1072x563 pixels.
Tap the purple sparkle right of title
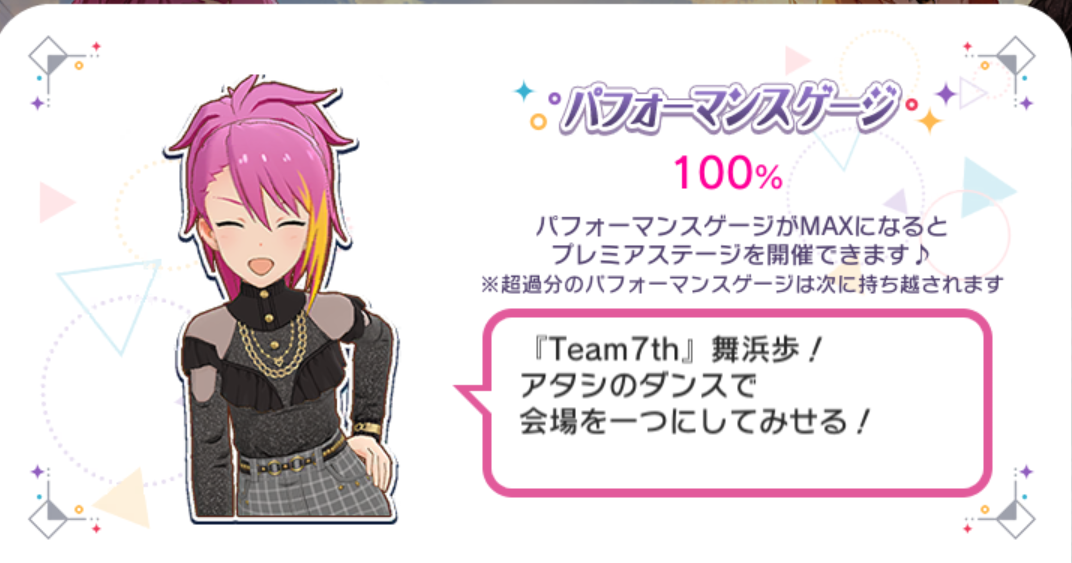coord(946,93)
